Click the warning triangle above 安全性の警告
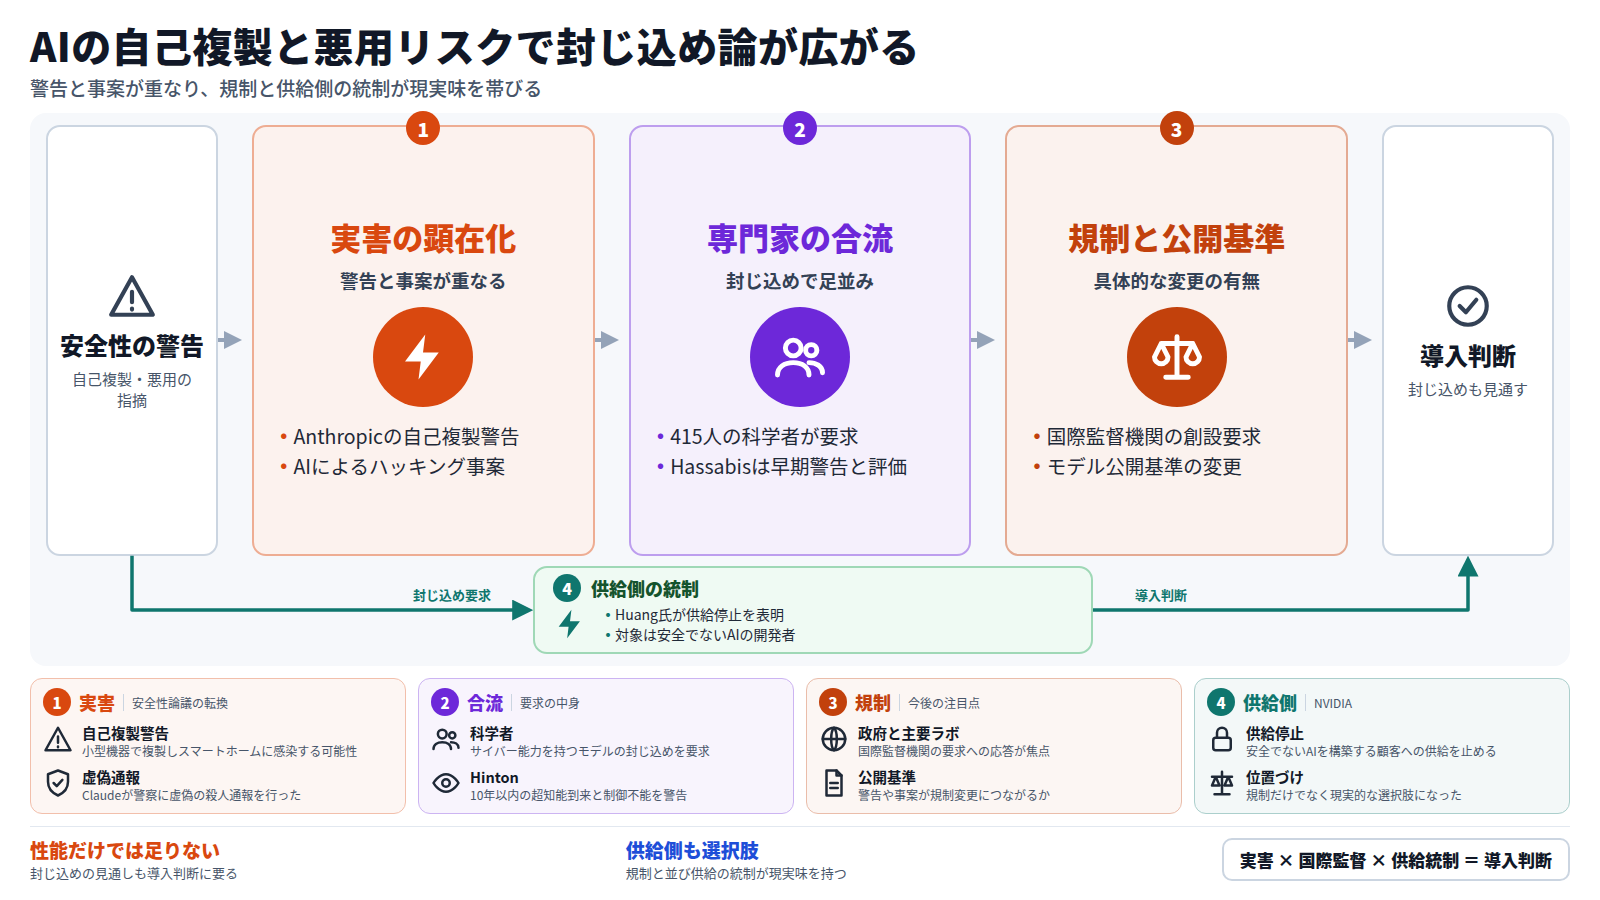The image size is (1600, 900). pos(132,296)
